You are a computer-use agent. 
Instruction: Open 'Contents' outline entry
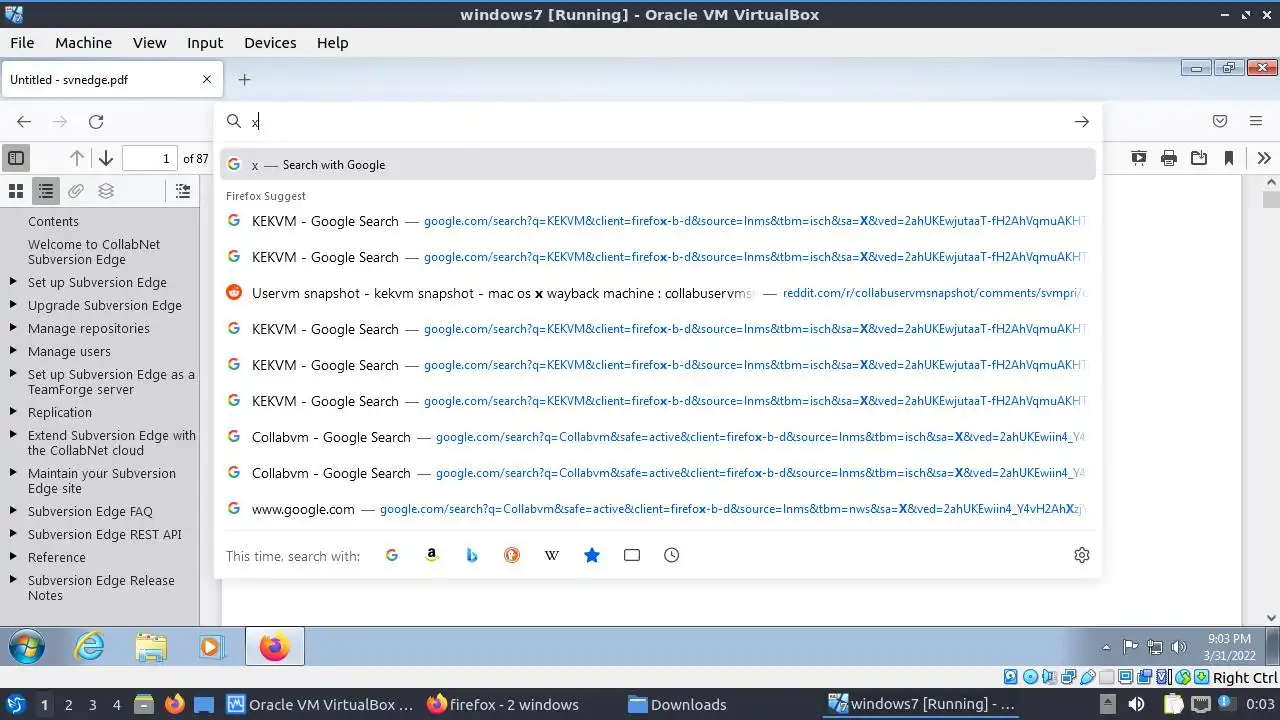coord(53,221)
